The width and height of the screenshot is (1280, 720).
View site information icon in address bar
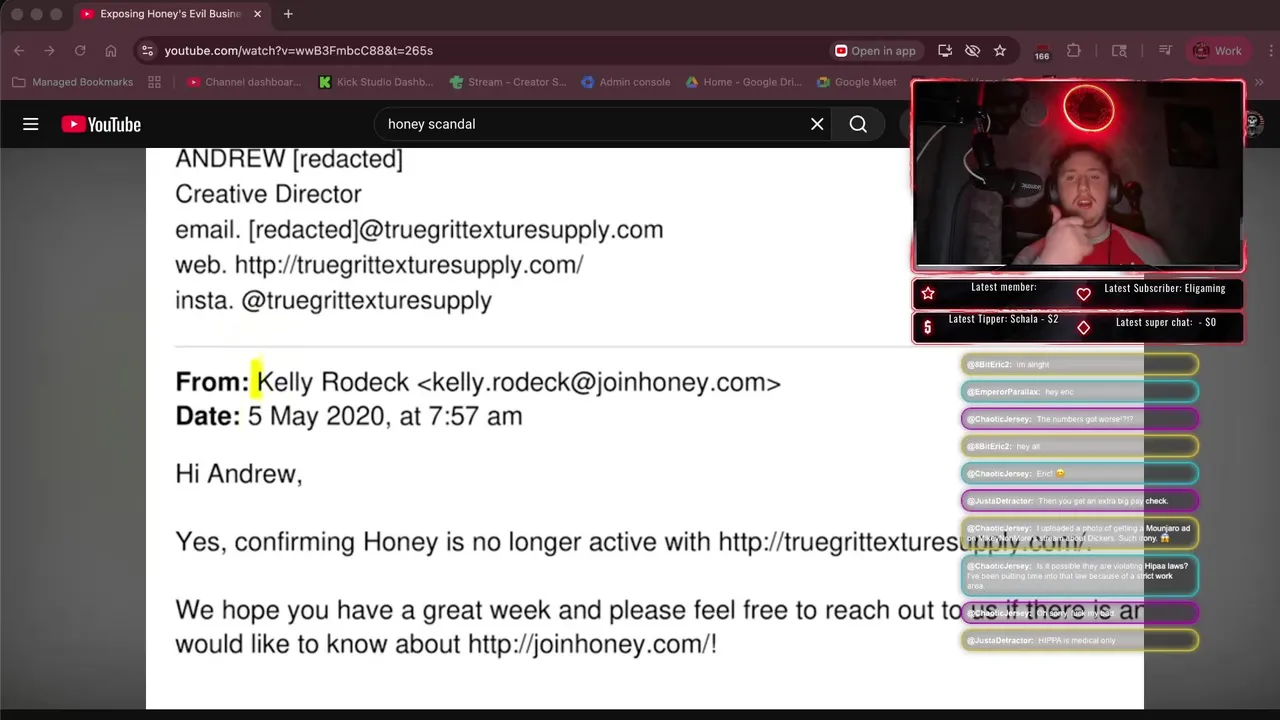(x=147, y=50)
